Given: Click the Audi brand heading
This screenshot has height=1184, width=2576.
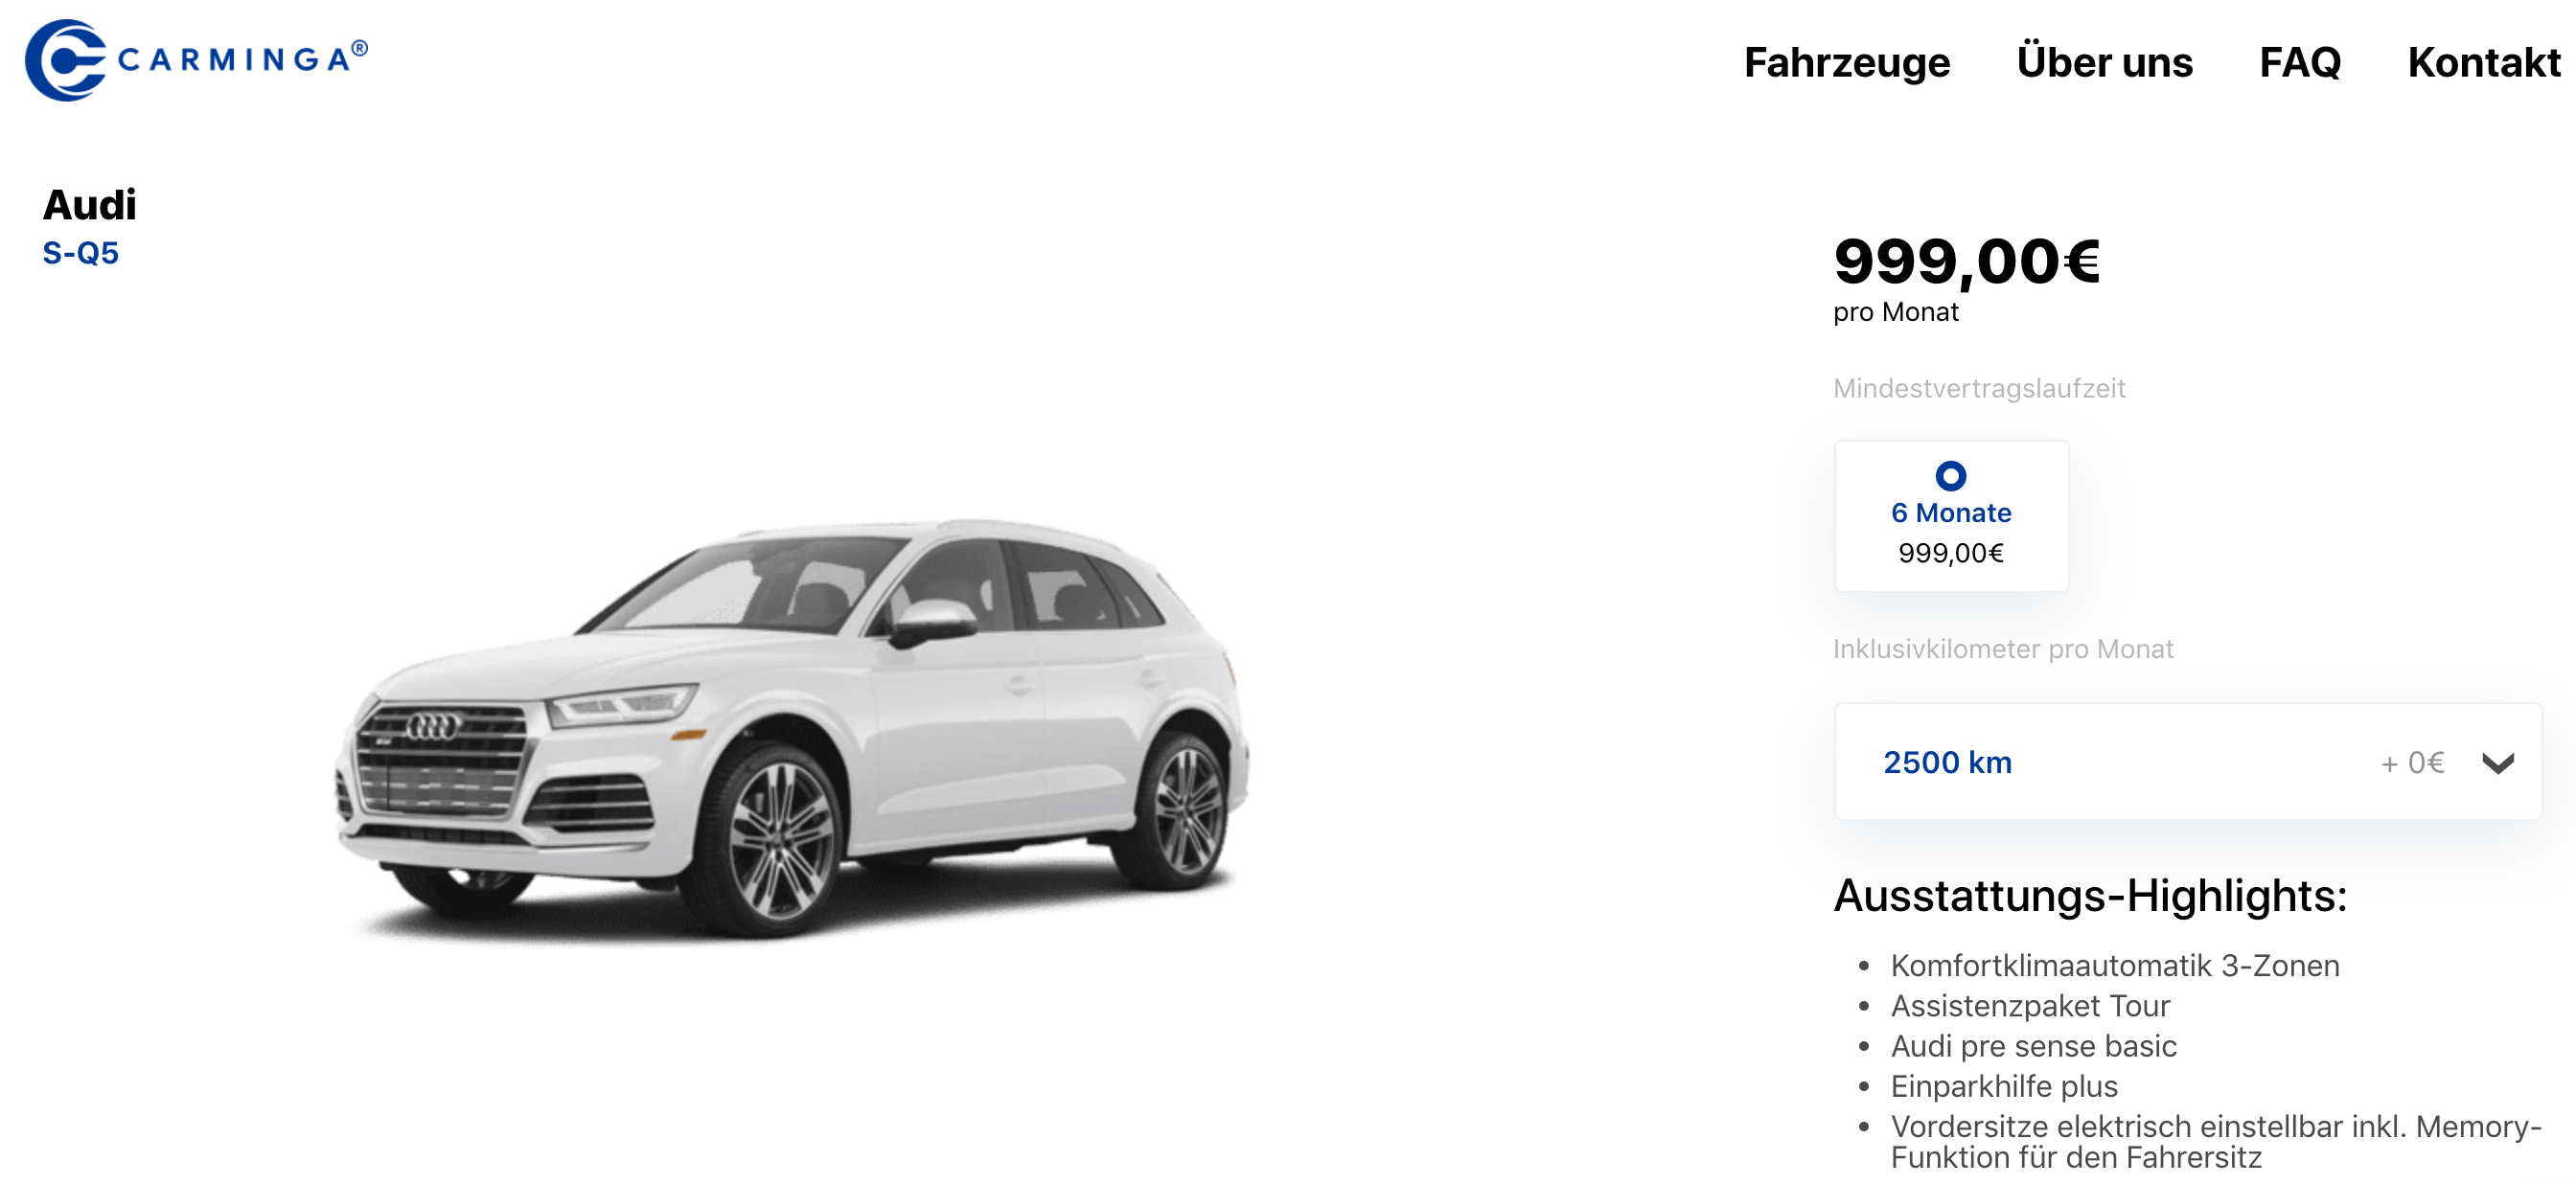Looking at the screenshot, I should click(89, 205).
